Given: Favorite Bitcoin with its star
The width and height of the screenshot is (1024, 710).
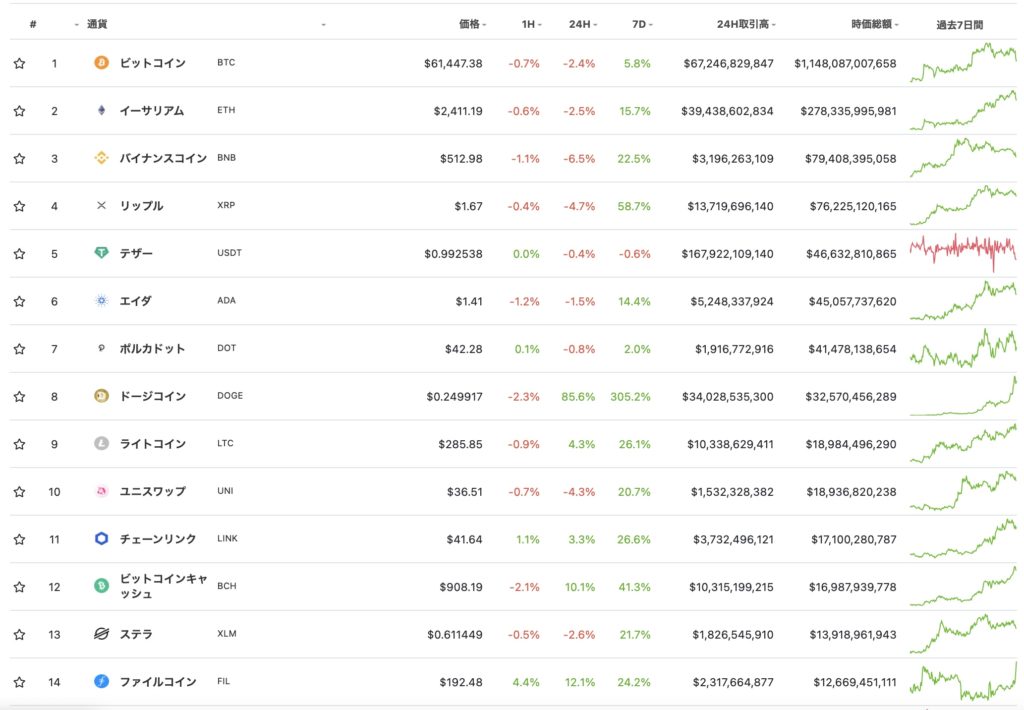Looking at the screenshot, I should click(x=20, y=63).
